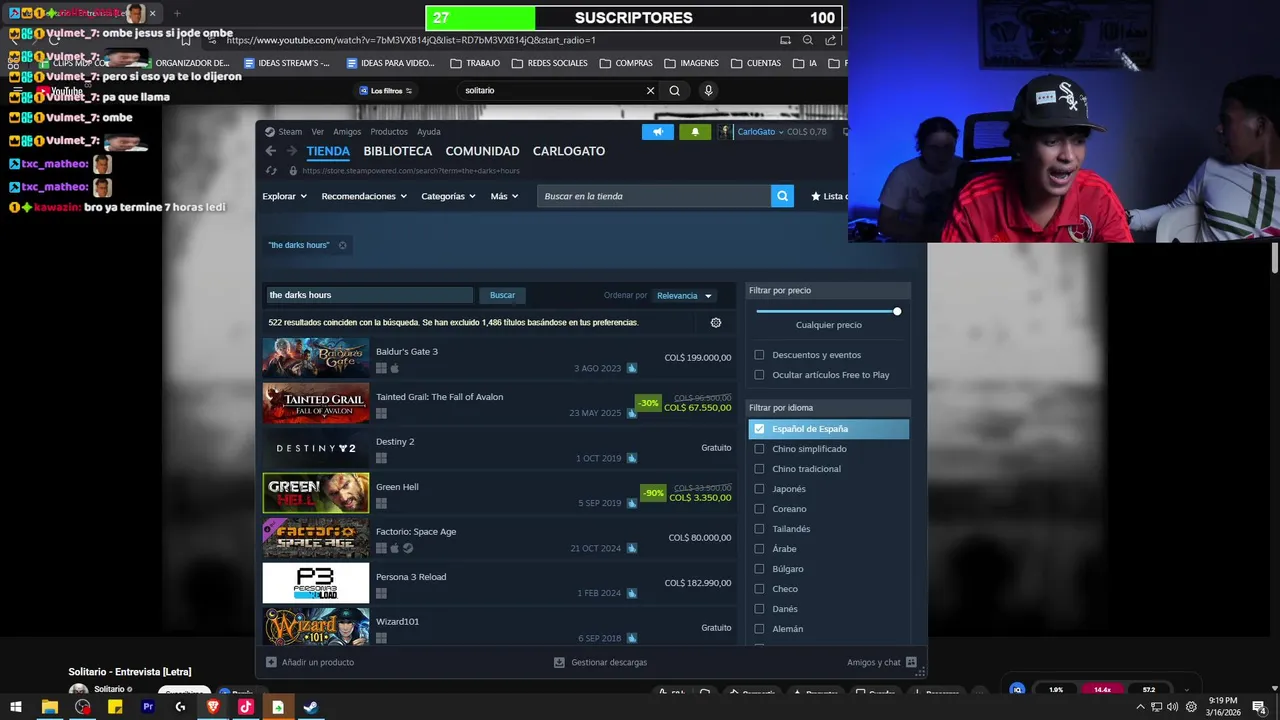Image resolution: width=1280 pixels, height=720 pixels.
Task: Click the Buscar button
Action: pyautogui.click(x=502, y=295)
